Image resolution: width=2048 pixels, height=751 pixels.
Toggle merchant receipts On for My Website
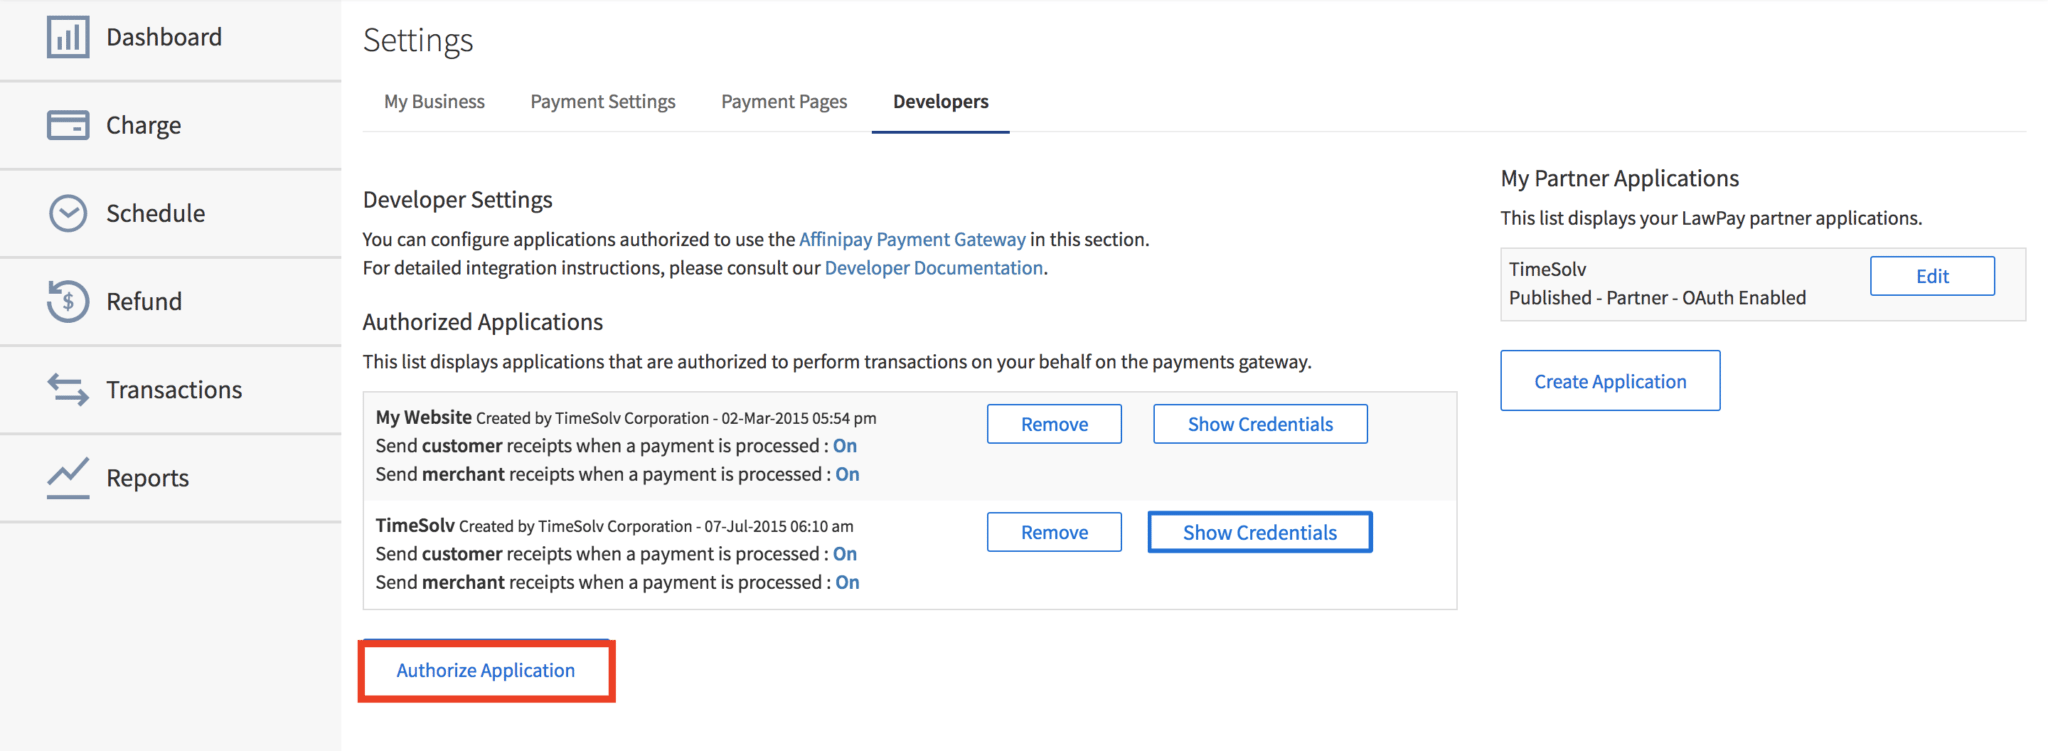[x=847, y=474]
